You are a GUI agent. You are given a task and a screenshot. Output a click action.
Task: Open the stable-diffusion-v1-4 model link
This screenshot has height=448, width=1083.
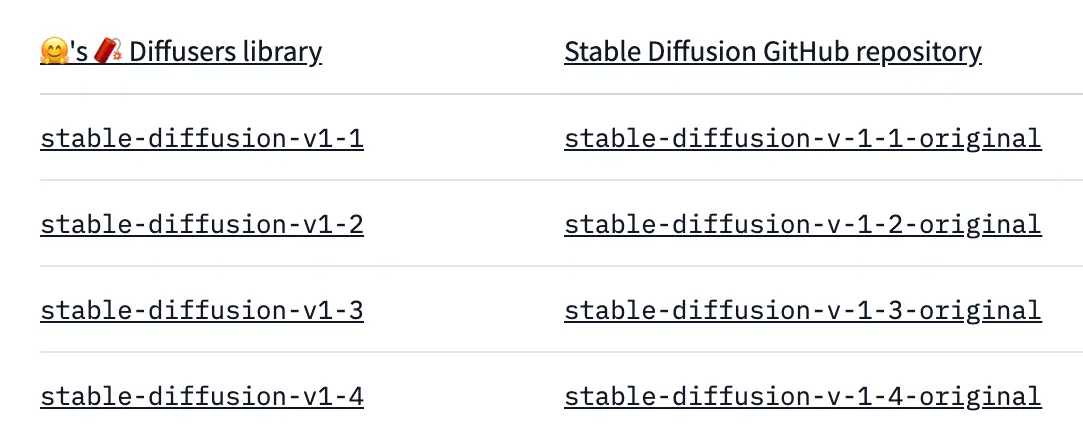pyautogui.click(x=202, y=396)
